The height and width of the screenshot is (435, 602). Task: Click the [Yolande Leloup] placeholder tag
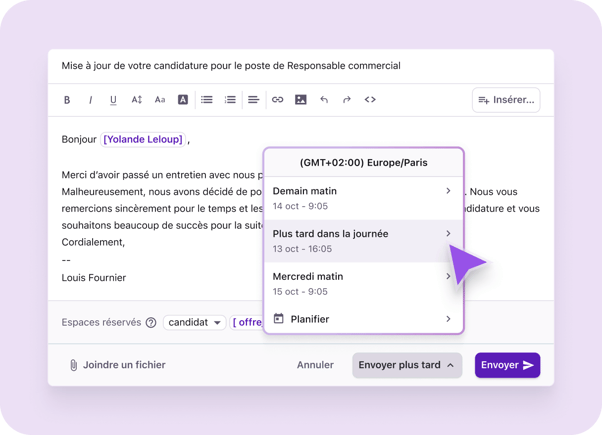coord(143,139)
